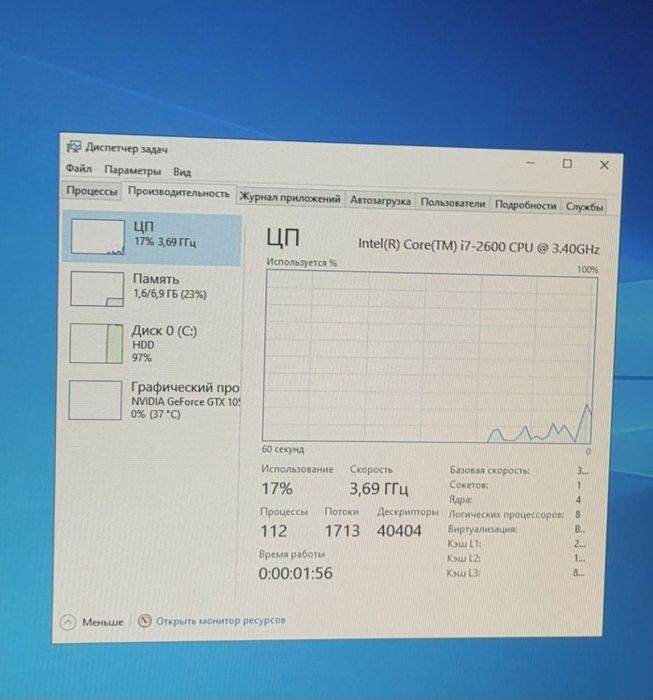Viewport: 653px width, 700px height.
Task: Click the resource monitor icon
Action: tap(144, 621)
